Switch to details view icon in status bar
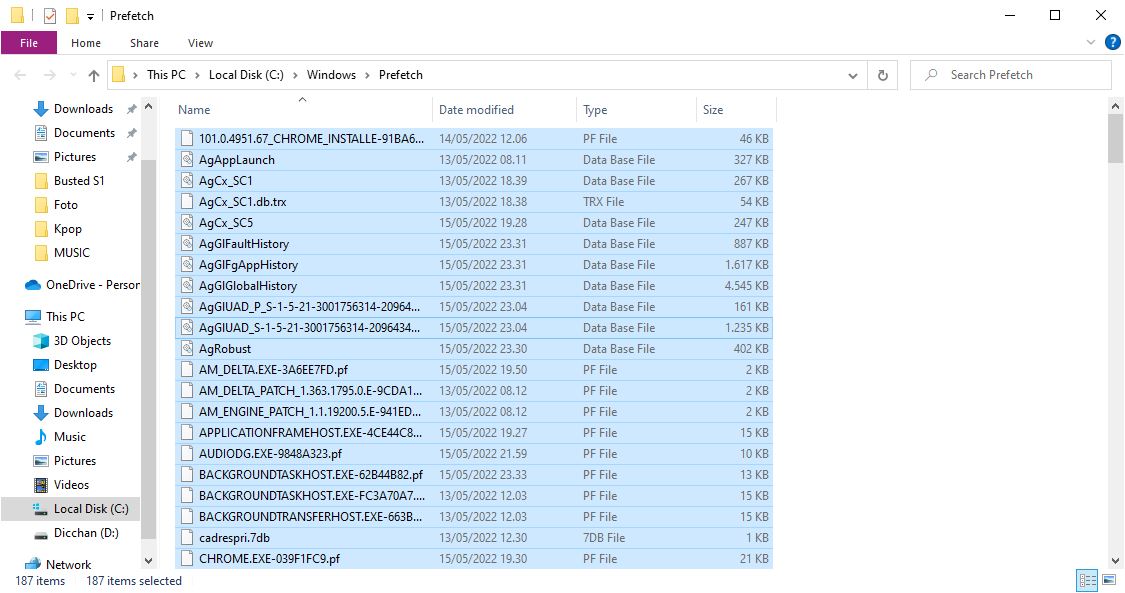 [x=1087, y=580]
